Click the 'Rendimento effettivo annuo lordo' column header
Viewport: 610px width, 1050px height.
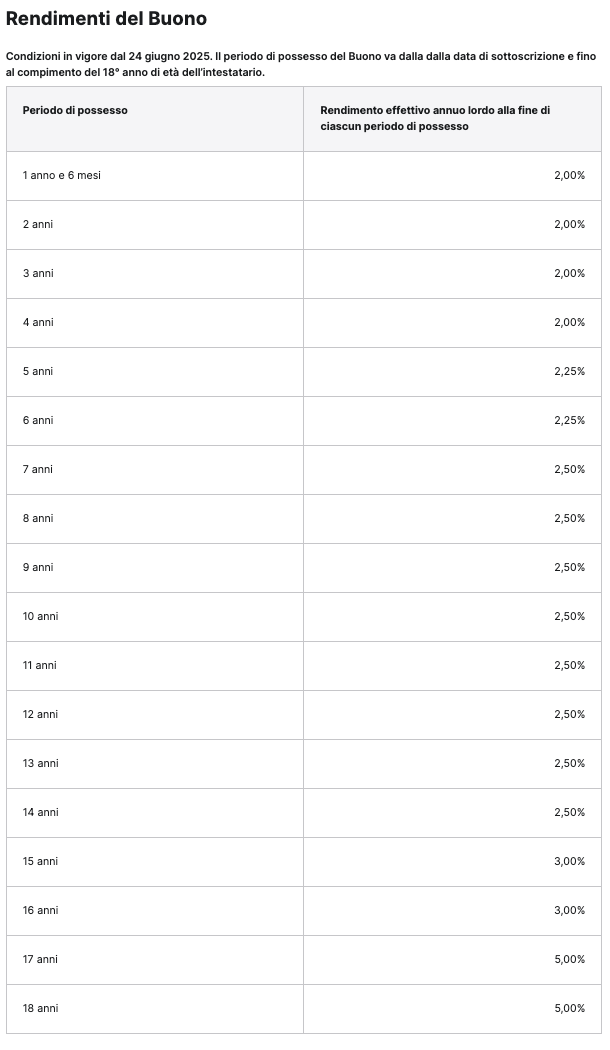click(x=435, y=118)
